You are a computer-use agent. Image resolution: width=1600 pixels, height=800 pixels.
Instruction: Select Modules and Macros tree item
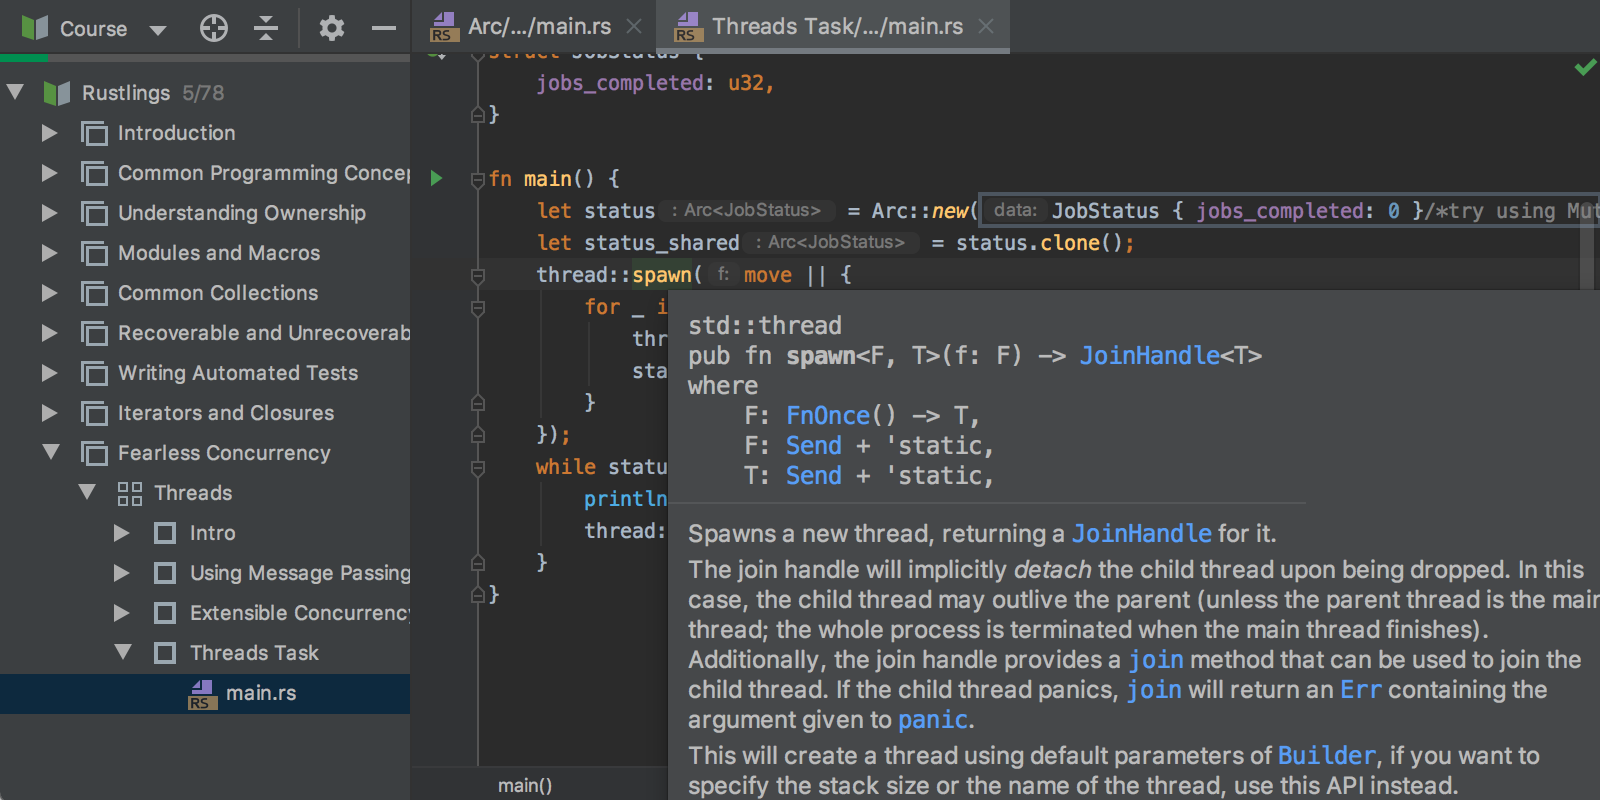[x=205, y=253]
